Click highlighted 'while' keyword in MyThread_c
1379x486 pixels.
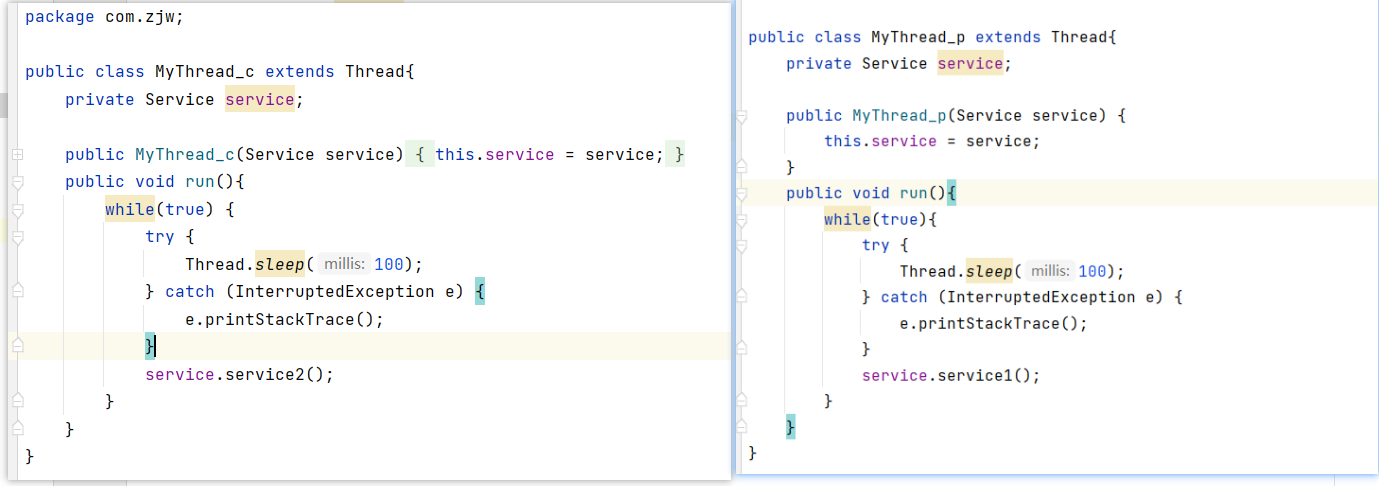tap(130, 209)
